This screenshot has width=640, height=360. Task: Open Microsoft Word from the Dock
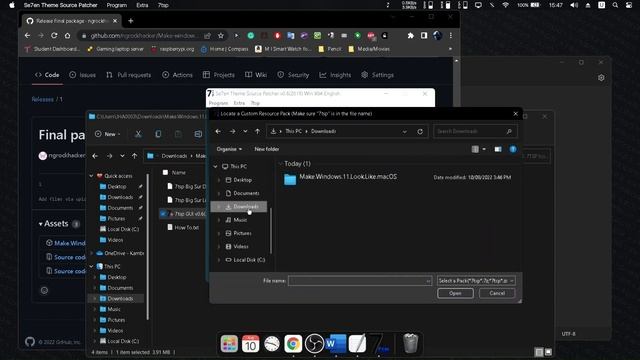coord(336,344)
